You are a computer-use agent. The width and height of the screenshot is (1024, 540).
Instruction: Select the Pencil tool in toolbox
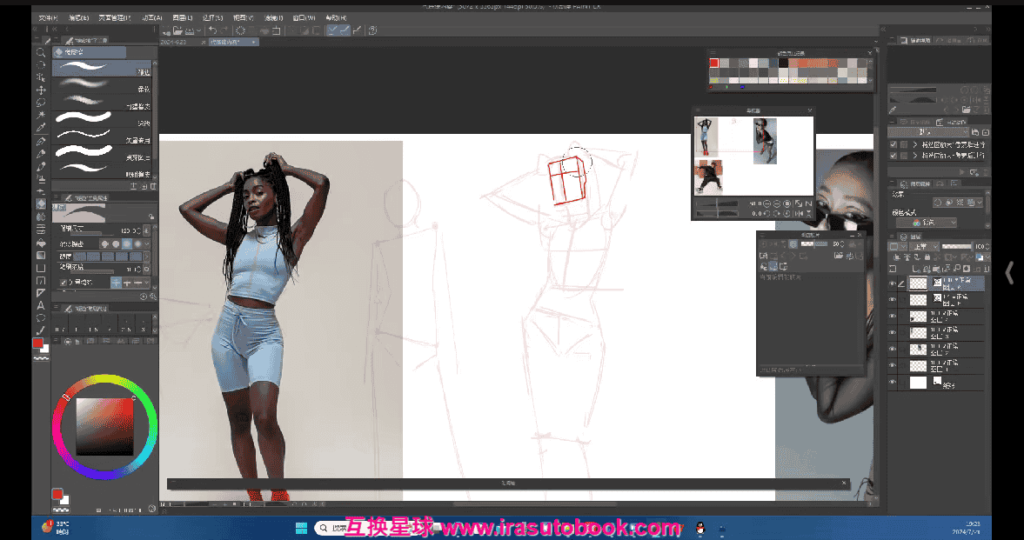[x=40, y=153]
